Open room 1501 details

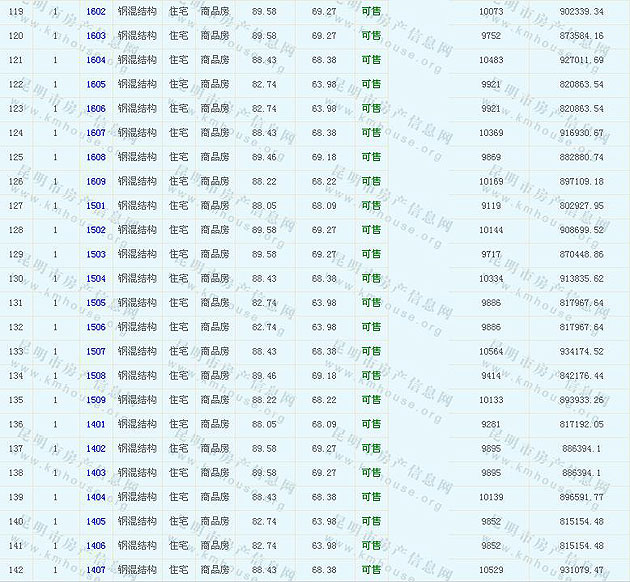pos(96,206)
